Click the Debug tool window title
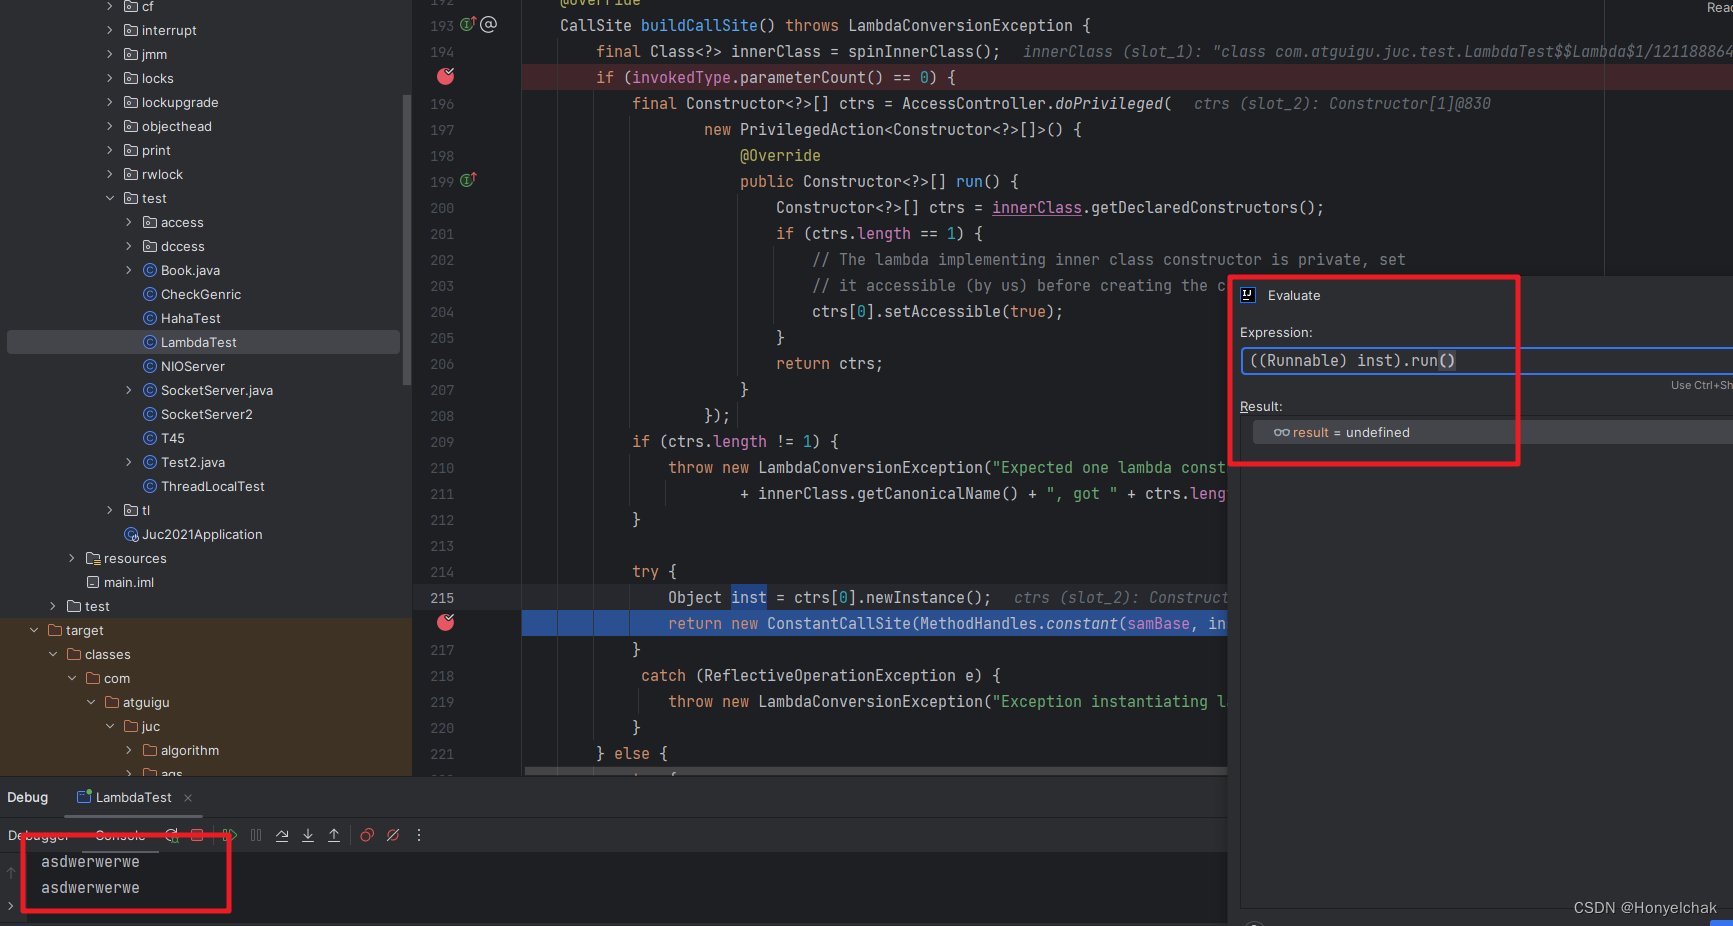The image size is (1733, 926). pyautogui.click(x=28, y=797)
